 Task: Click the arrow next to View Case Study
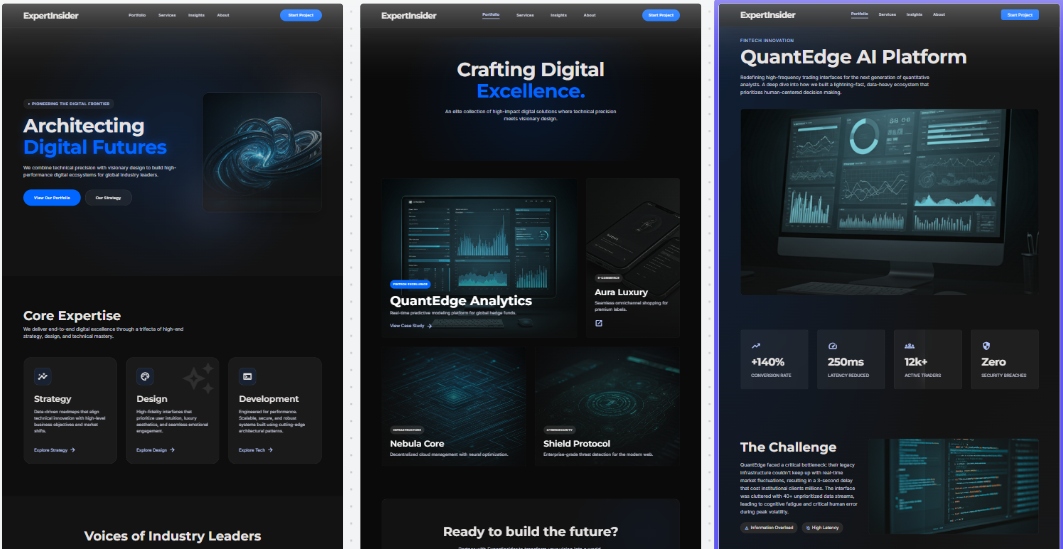[x=430, y=326]
